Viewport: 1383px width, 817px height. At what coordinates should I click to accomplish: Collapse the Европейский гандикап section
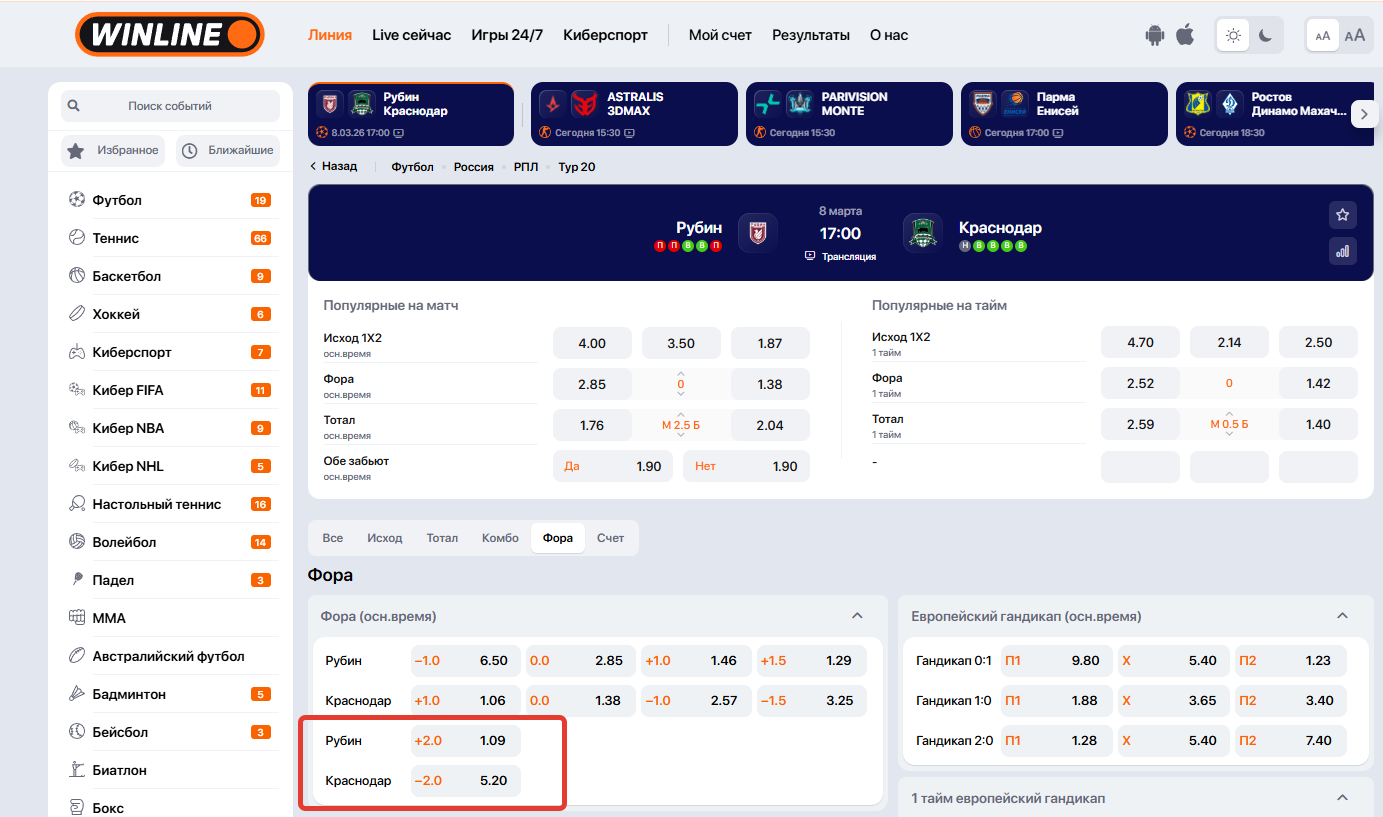(1342, 616)
